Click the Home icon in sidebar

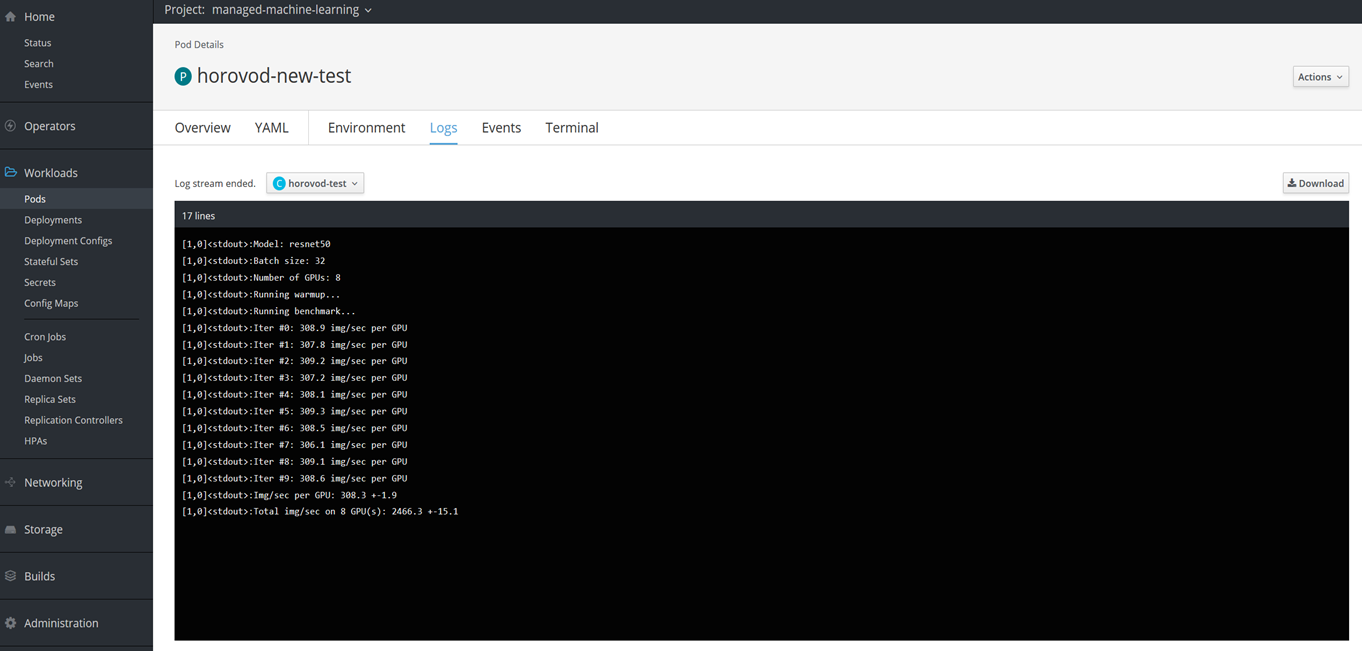click(11, 17)
